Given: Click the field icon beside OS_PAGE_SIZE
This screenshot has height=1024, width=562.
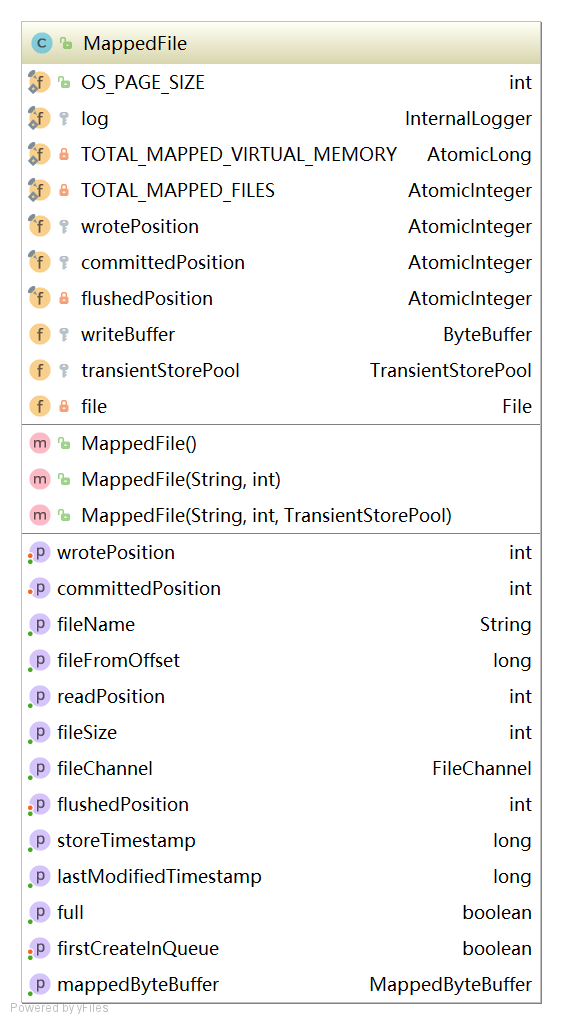Looking at the screenshot, I should pyautogui.click(x=39, y=82).
